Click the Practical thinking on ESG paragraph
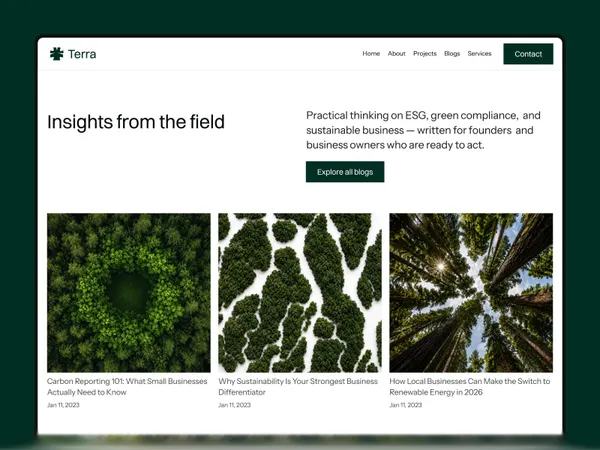 [424, 130]
